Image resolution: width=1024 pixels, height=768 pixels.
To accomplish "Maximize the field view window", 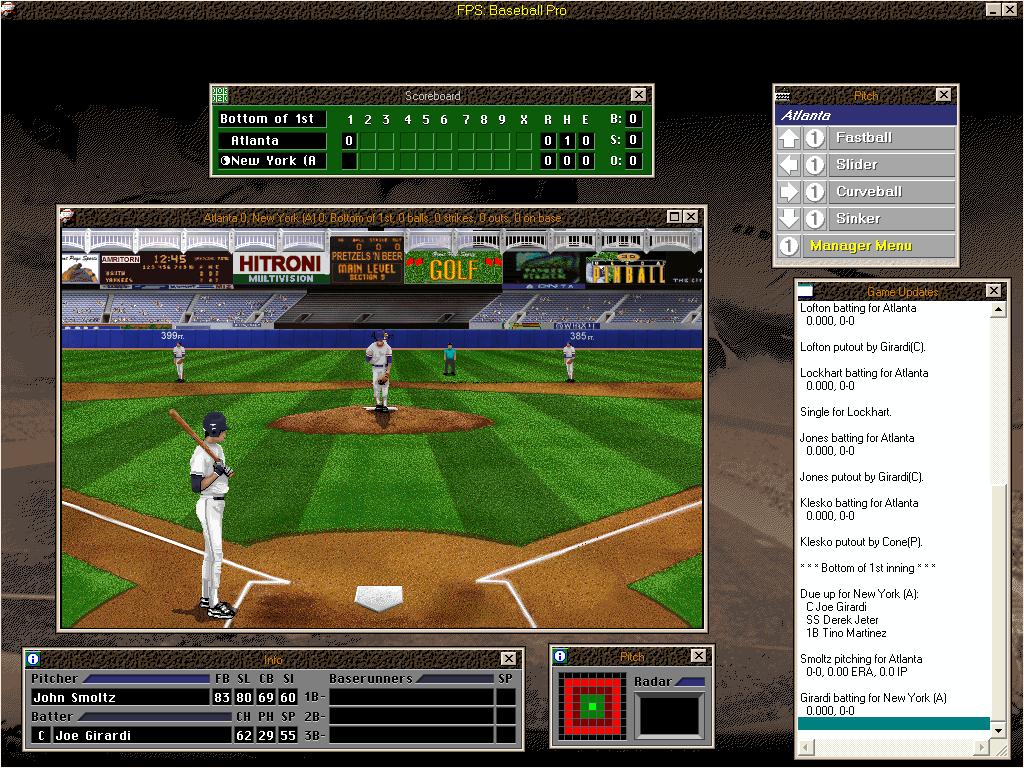I will (675, 217).
